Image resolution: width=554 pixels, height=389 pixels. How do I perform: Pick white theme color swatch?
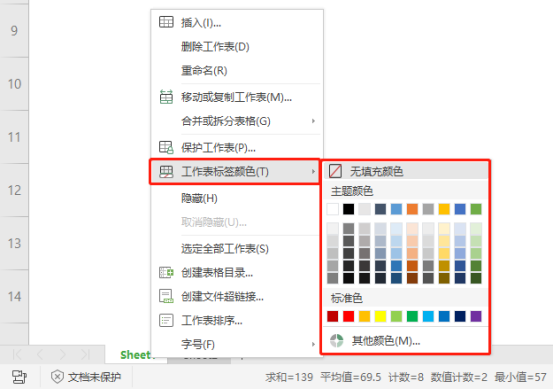click(332, 209)
